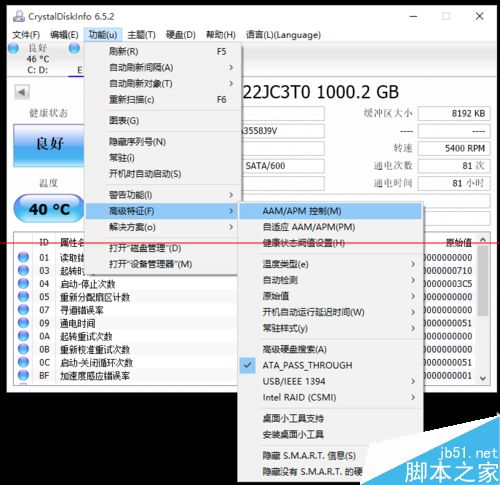Click the CrystalDiskInfo app icon in title bar

tap(19, 16)
